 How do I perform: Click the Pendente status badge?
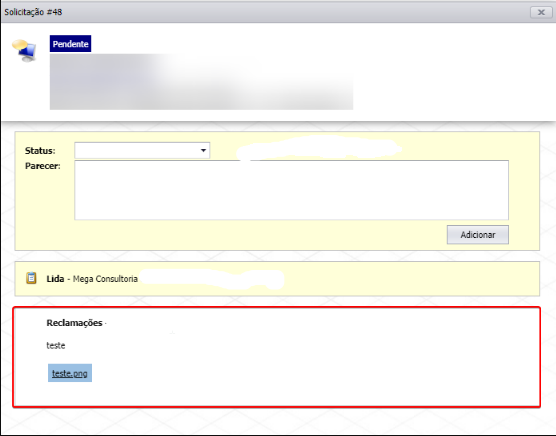70,44
